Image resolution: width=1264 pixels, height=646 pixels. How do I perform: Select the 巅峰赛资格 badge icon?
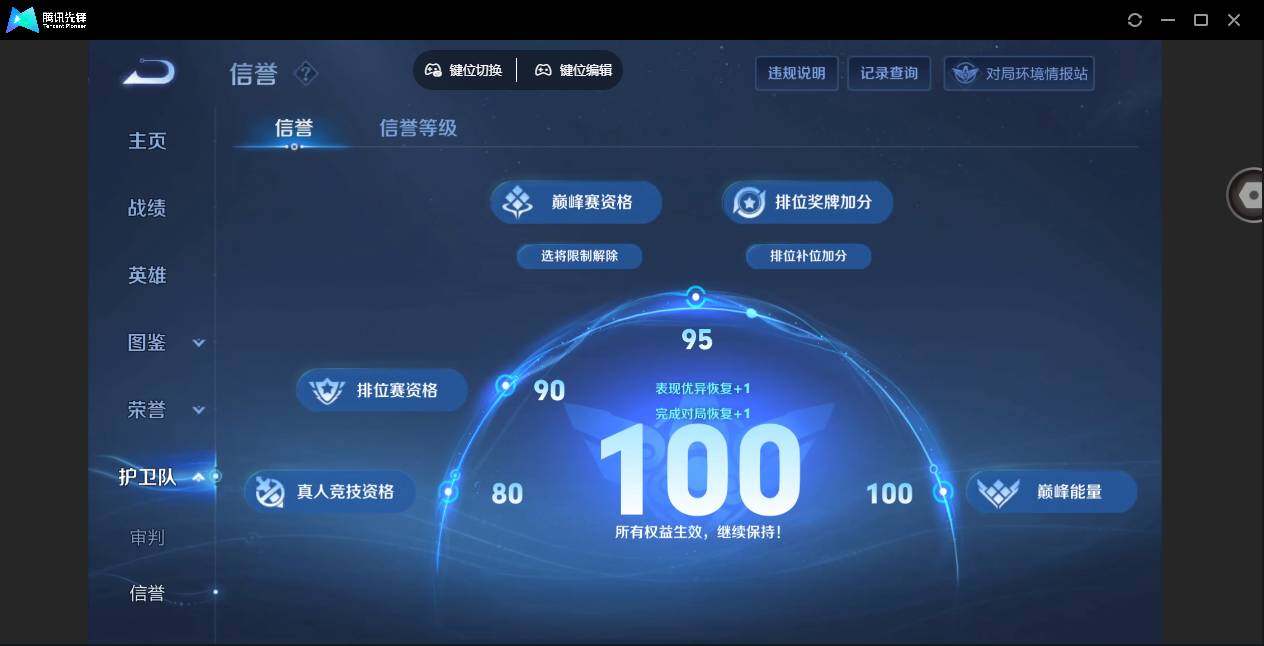pyautogui.click(x=516, y=201)
